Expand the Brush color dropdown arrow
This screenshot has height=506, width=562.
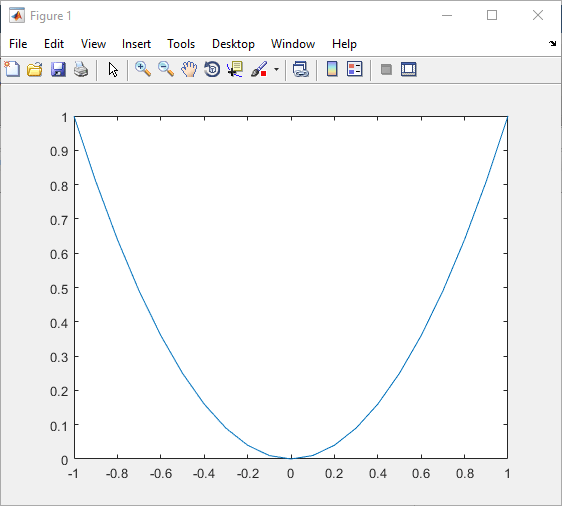(276, 69)
